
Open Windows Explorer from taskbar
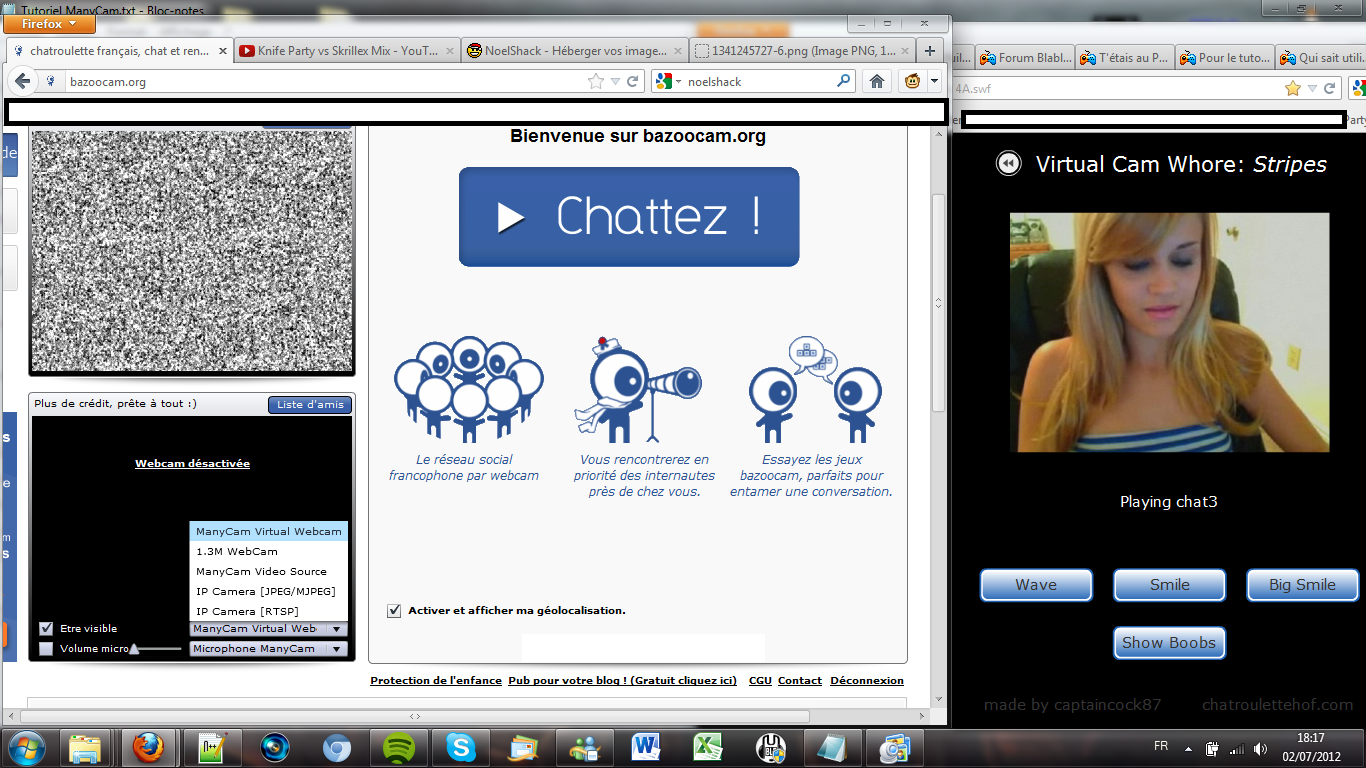coord(85,748)
